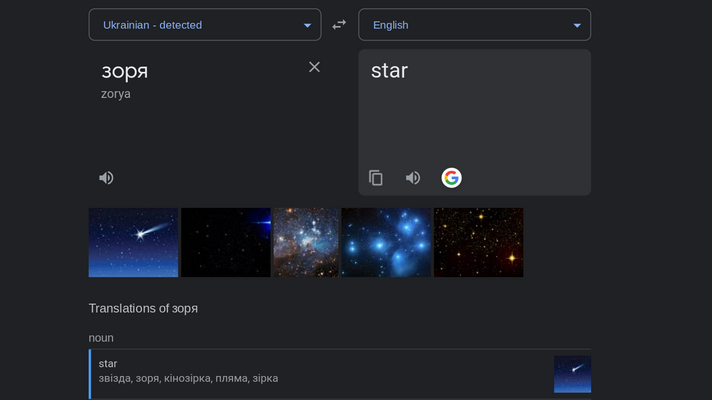Clear the source text зоря
The image size is (712, 400).
tap(314, 67)
